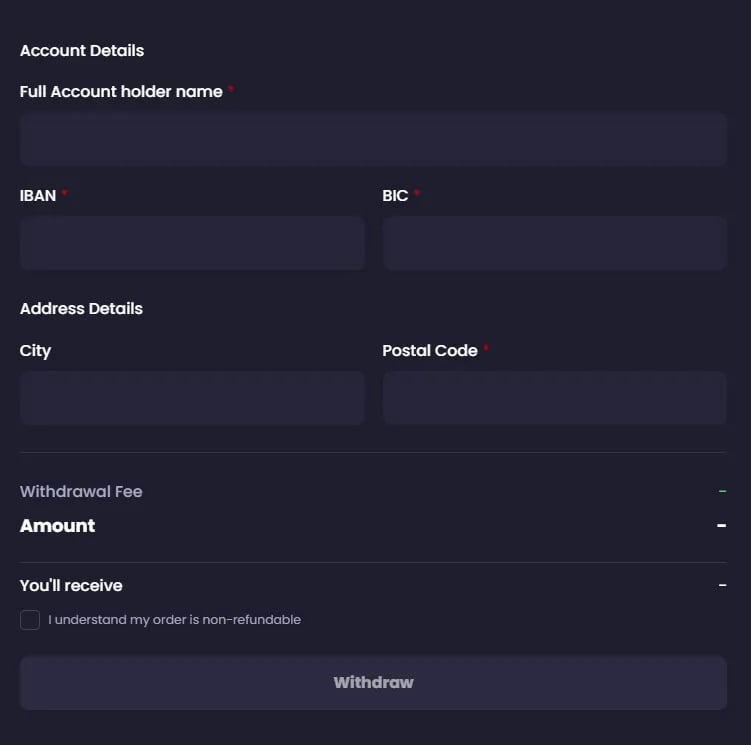Click into the City input field
This screenshot has width=751, height=745.
(192, 398)
